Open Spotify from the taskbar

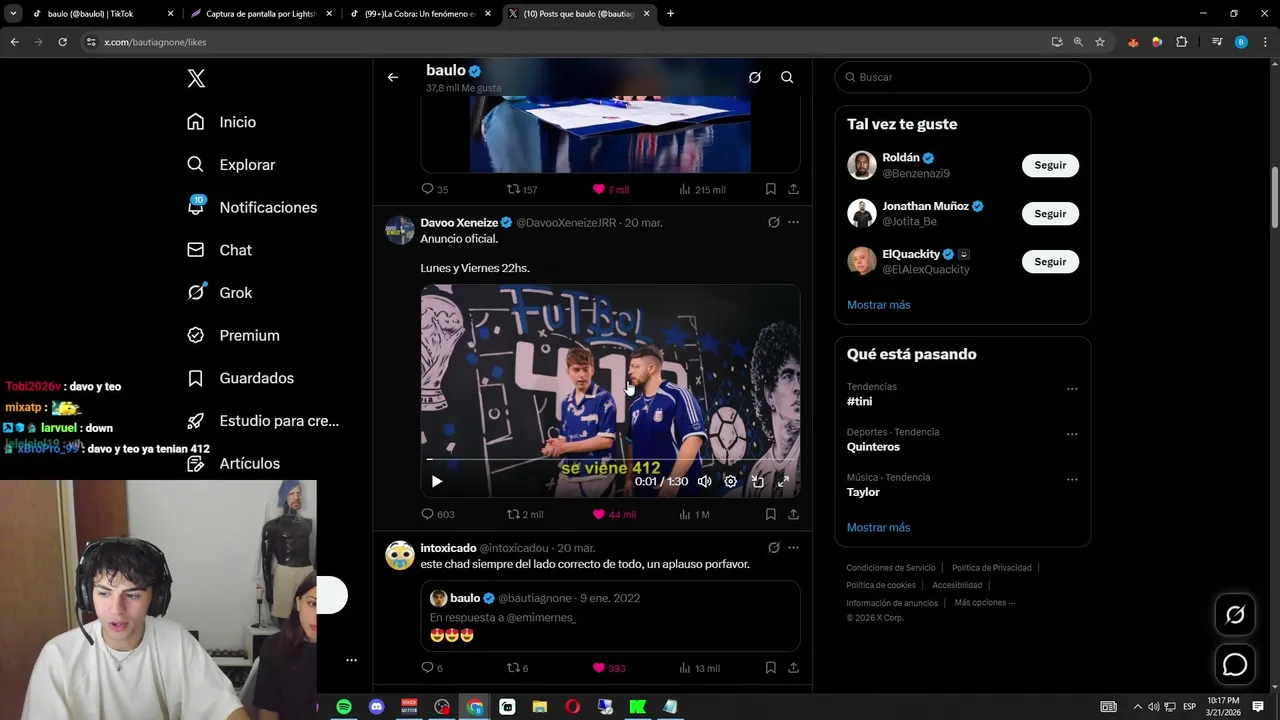pos(343,706)
